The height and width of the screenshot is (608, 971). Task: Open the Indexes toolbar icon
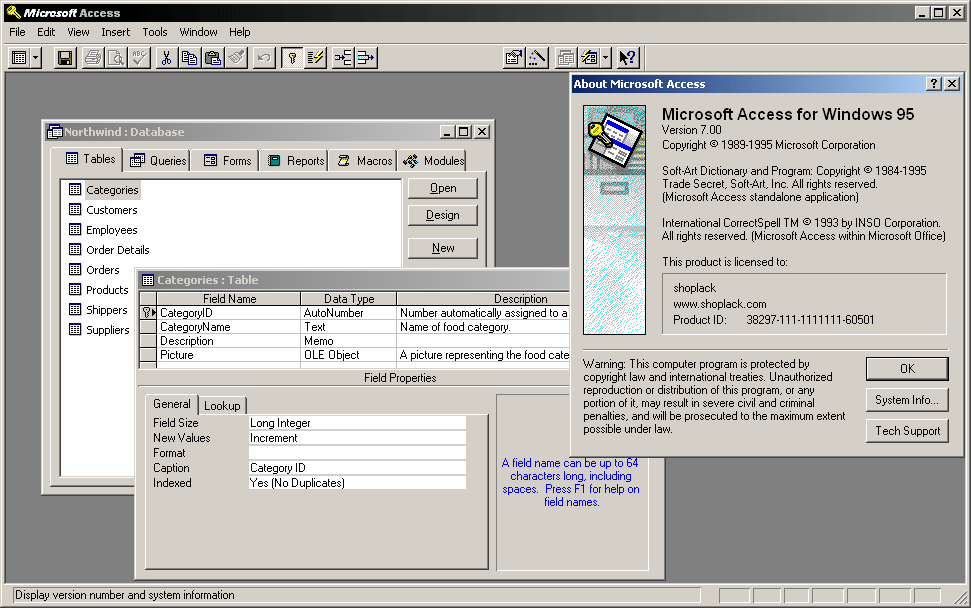pyautogui.click(x=316, y=58)
